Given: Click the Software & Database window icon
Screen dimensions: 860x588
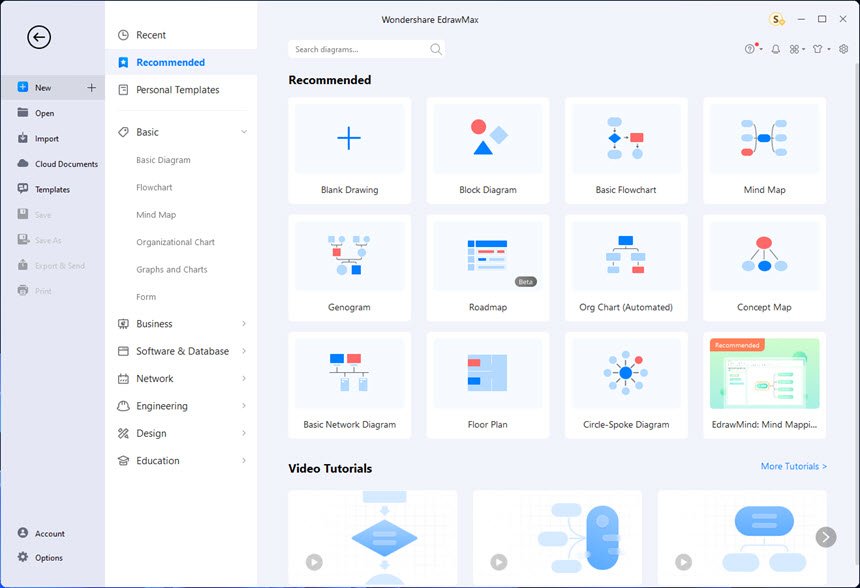Looking at the screenshot, I should [123, 351].
